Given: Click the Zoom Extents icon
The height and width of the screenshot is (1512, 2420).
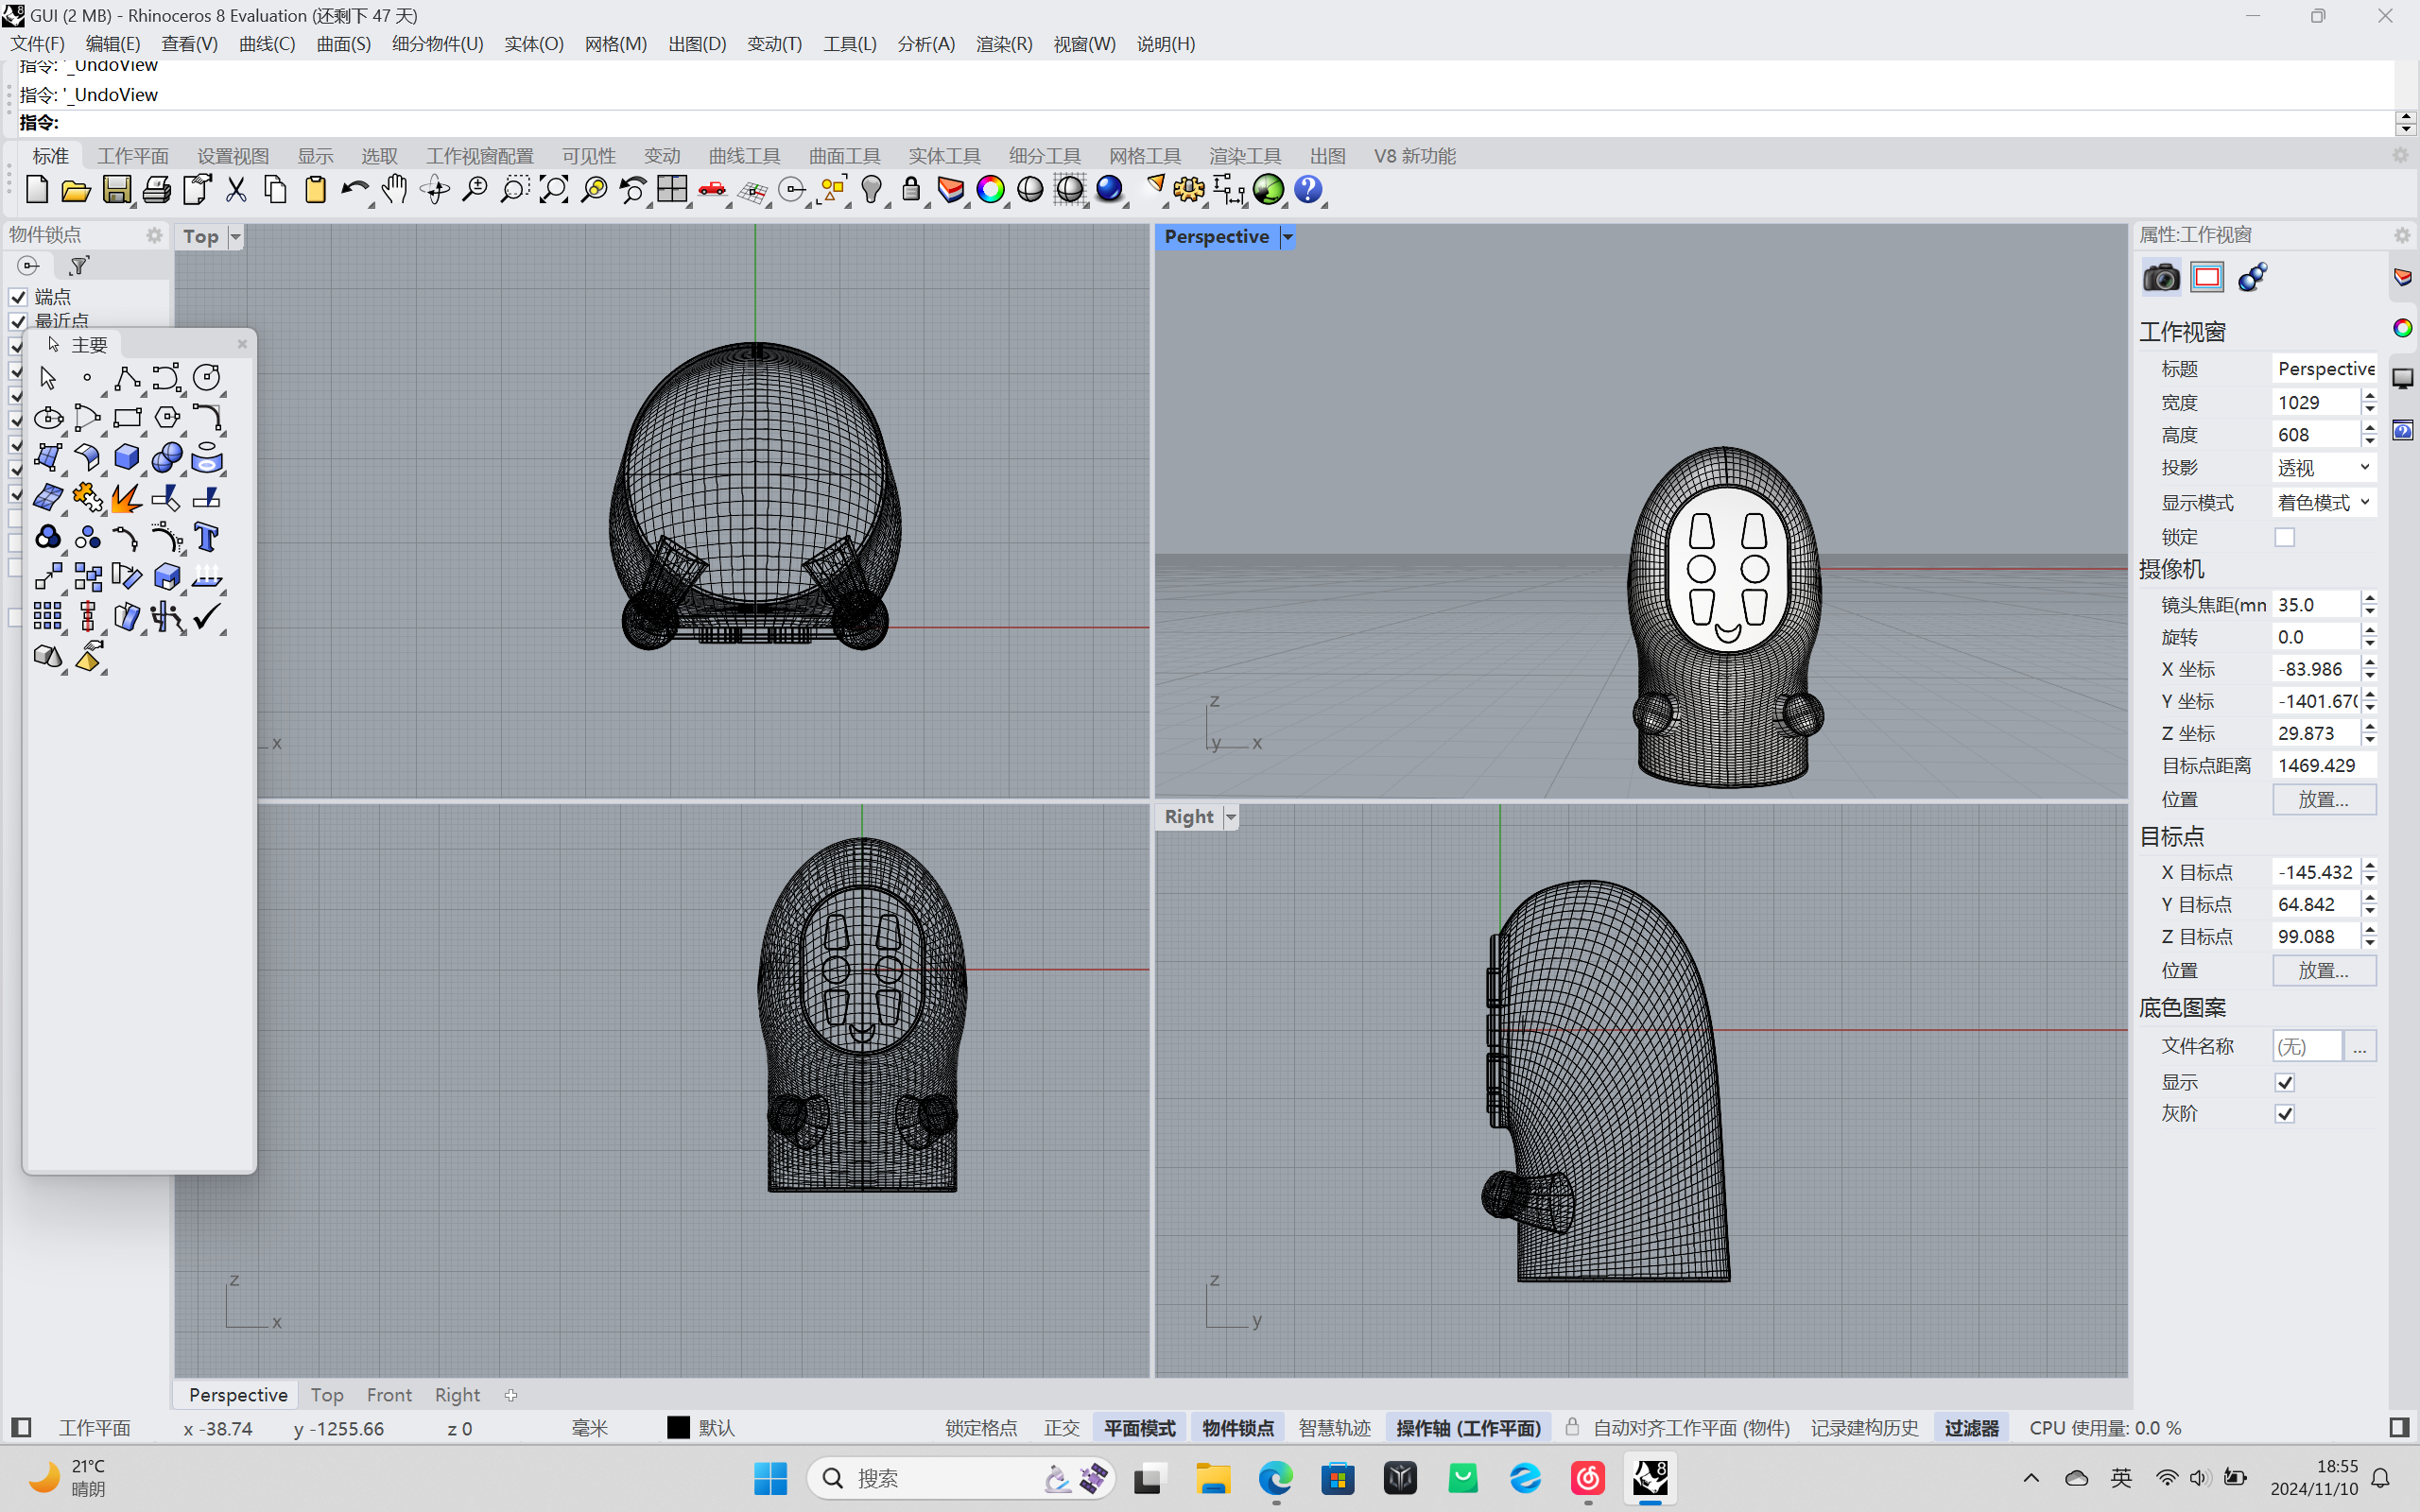Looking at the screenshot, I should (553, 189).
